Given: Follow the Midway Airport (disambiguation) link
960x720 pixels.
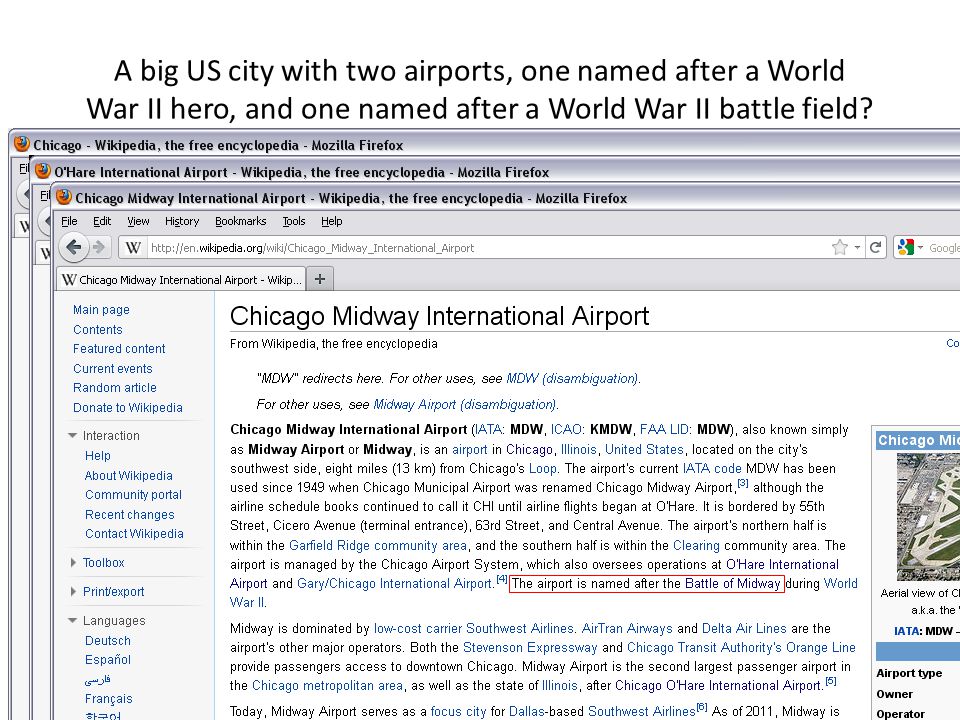Looking at the screenshot, I should click(x=465, y=405).
